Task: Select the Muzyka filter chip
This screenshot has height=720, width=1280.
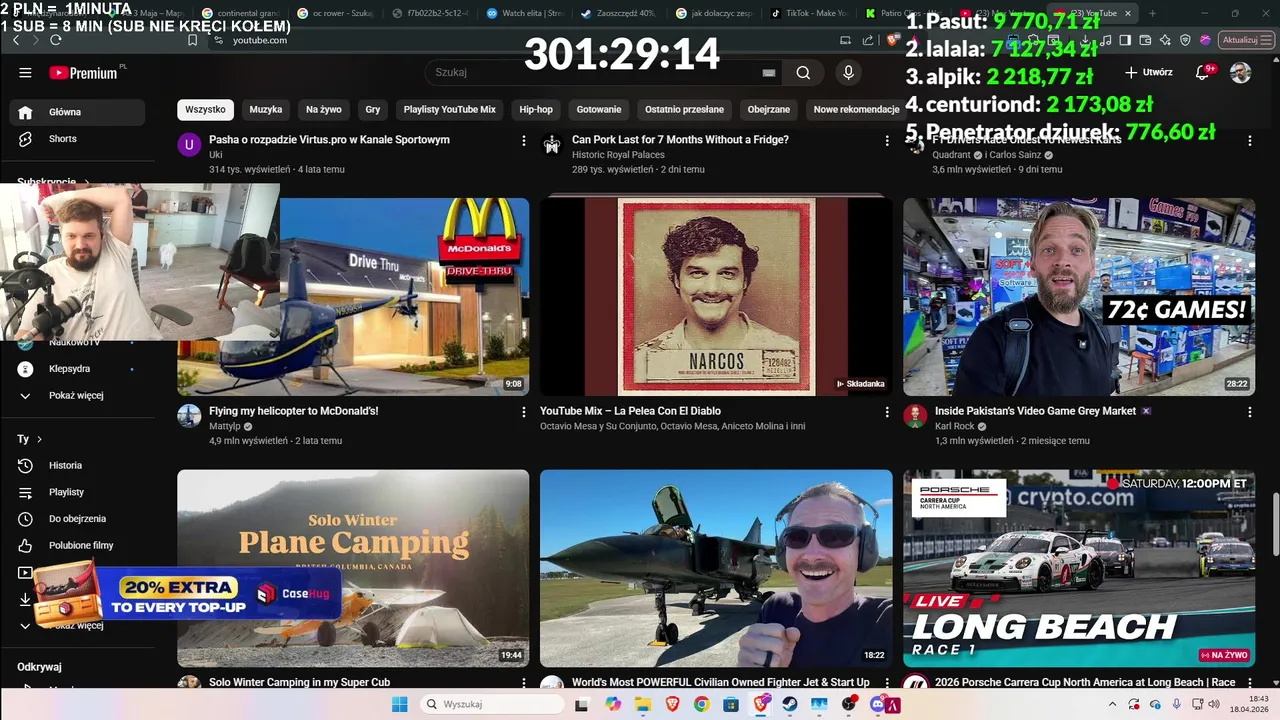Action: click(x=266, y=109)
